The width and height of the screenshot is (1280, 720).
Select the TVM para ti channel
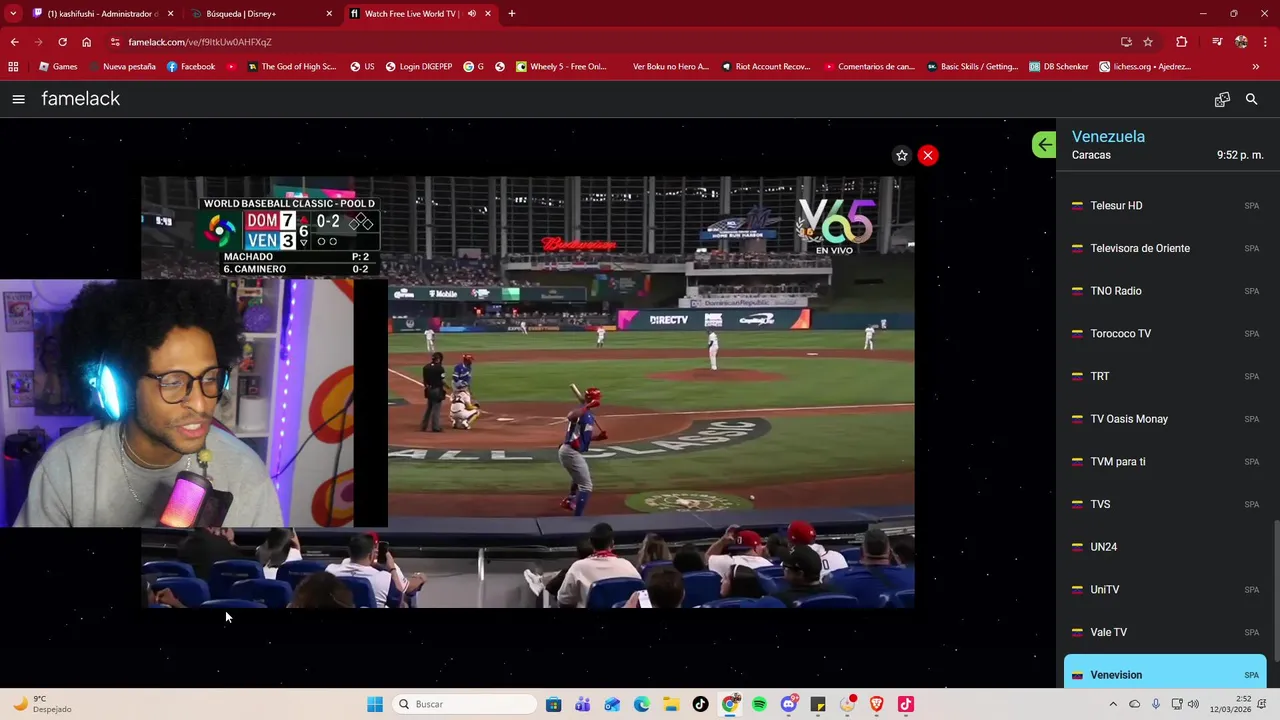point(1165,462)
